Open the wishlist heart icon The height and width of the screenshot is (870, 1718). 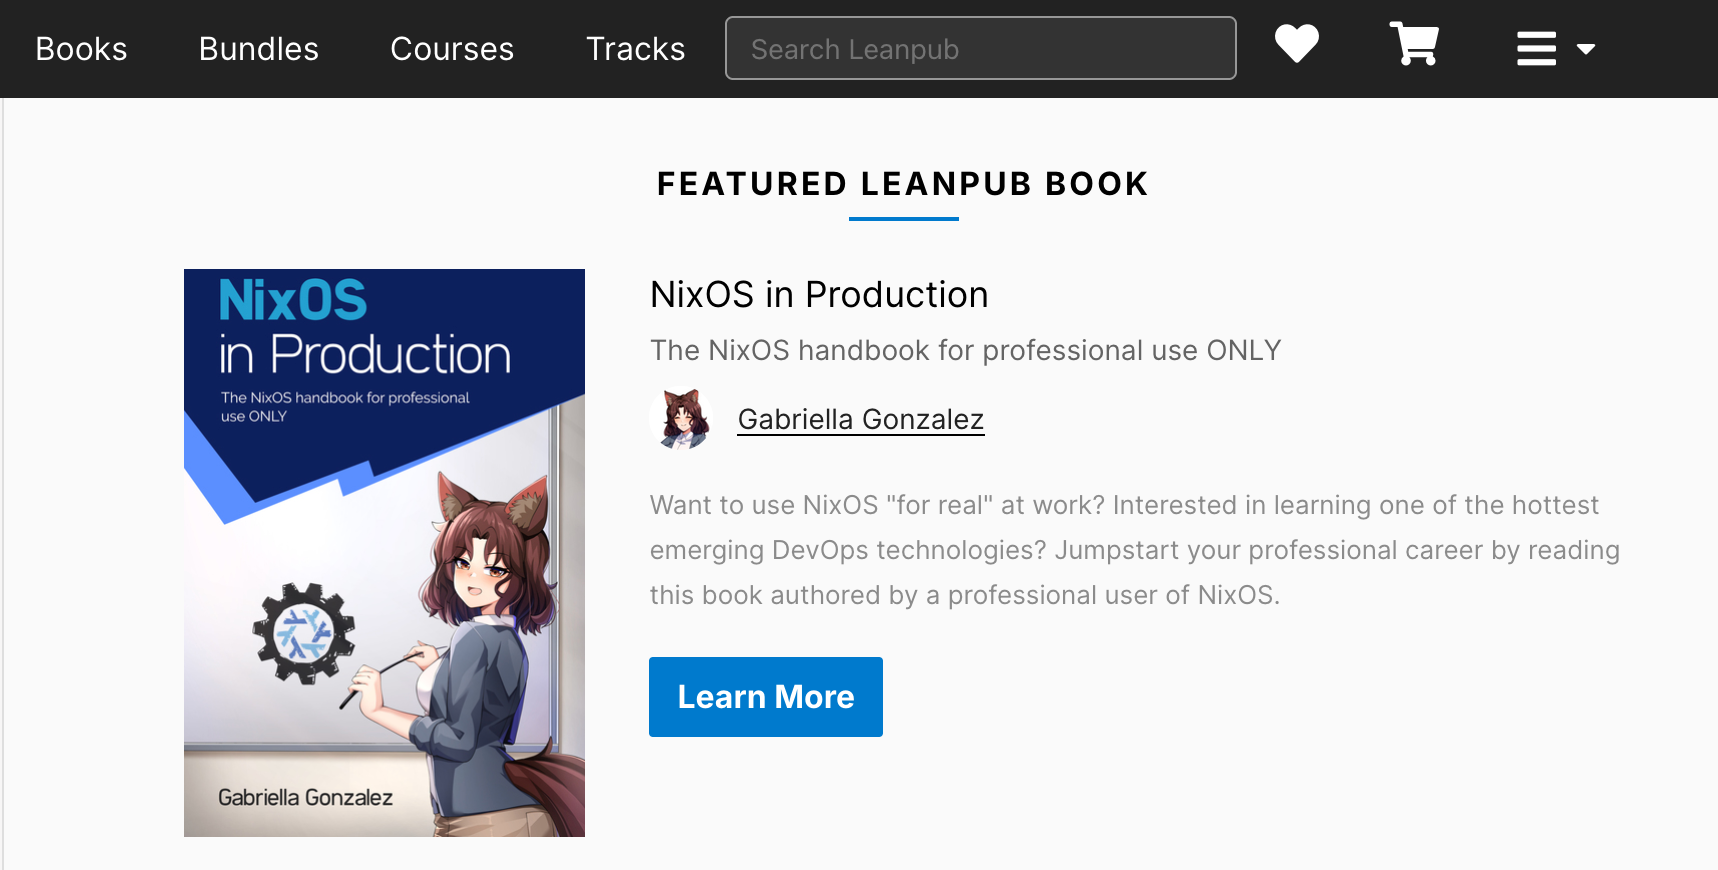pyautogui.click(x=1296, y=45)
